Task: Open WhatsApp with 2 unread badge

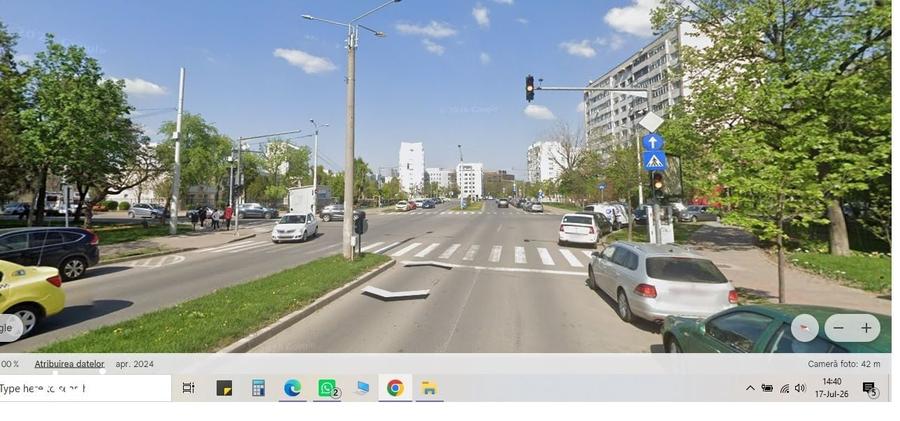Action: tap(328, 388)
